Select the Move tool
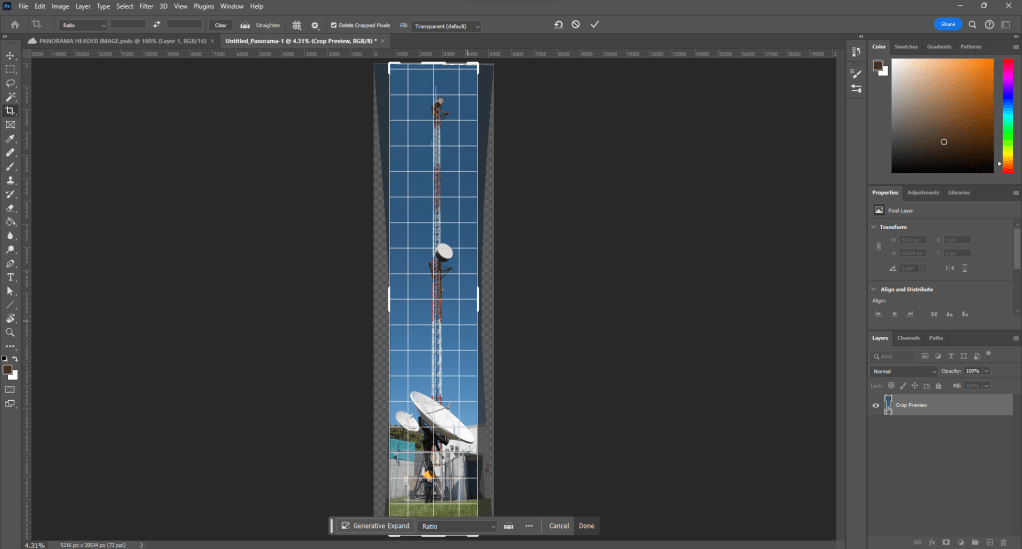 click(x=10, y=55)
